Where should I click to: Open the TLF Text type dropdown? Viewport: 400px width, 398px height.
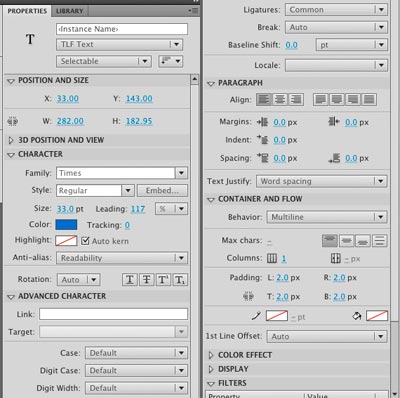pyautogui.click(x=120, y=44)
